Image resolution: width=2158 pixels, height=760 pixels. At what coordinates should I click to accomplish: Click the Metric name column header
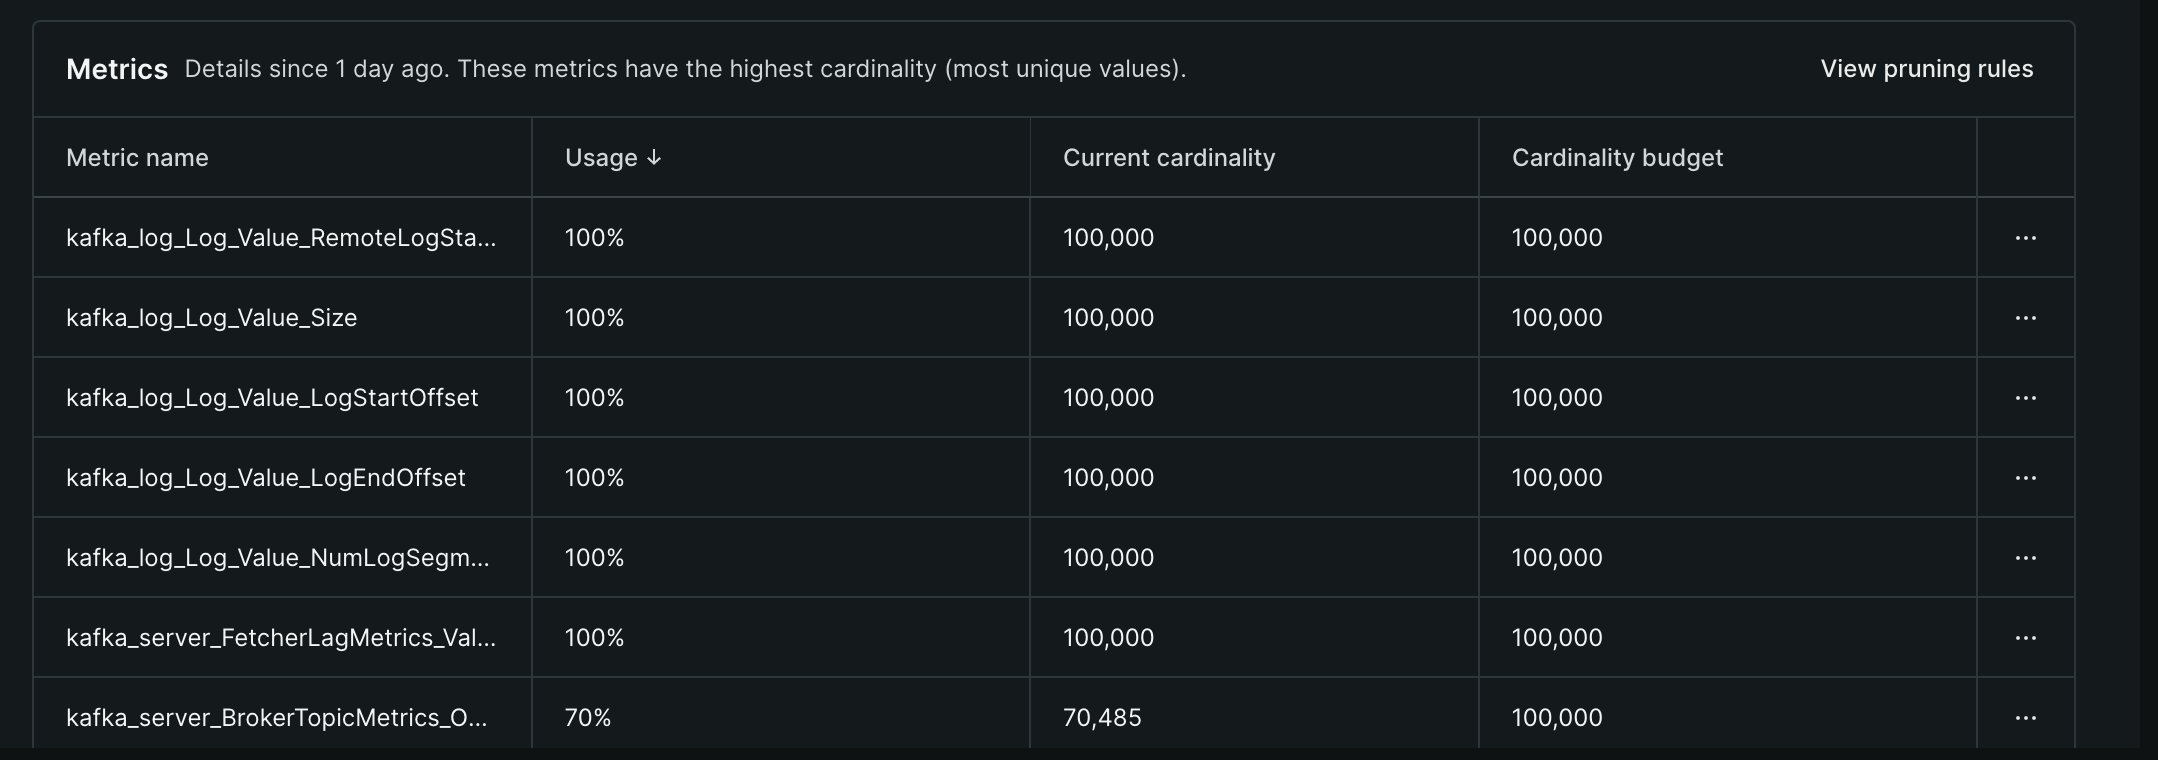tap(137, 157)
